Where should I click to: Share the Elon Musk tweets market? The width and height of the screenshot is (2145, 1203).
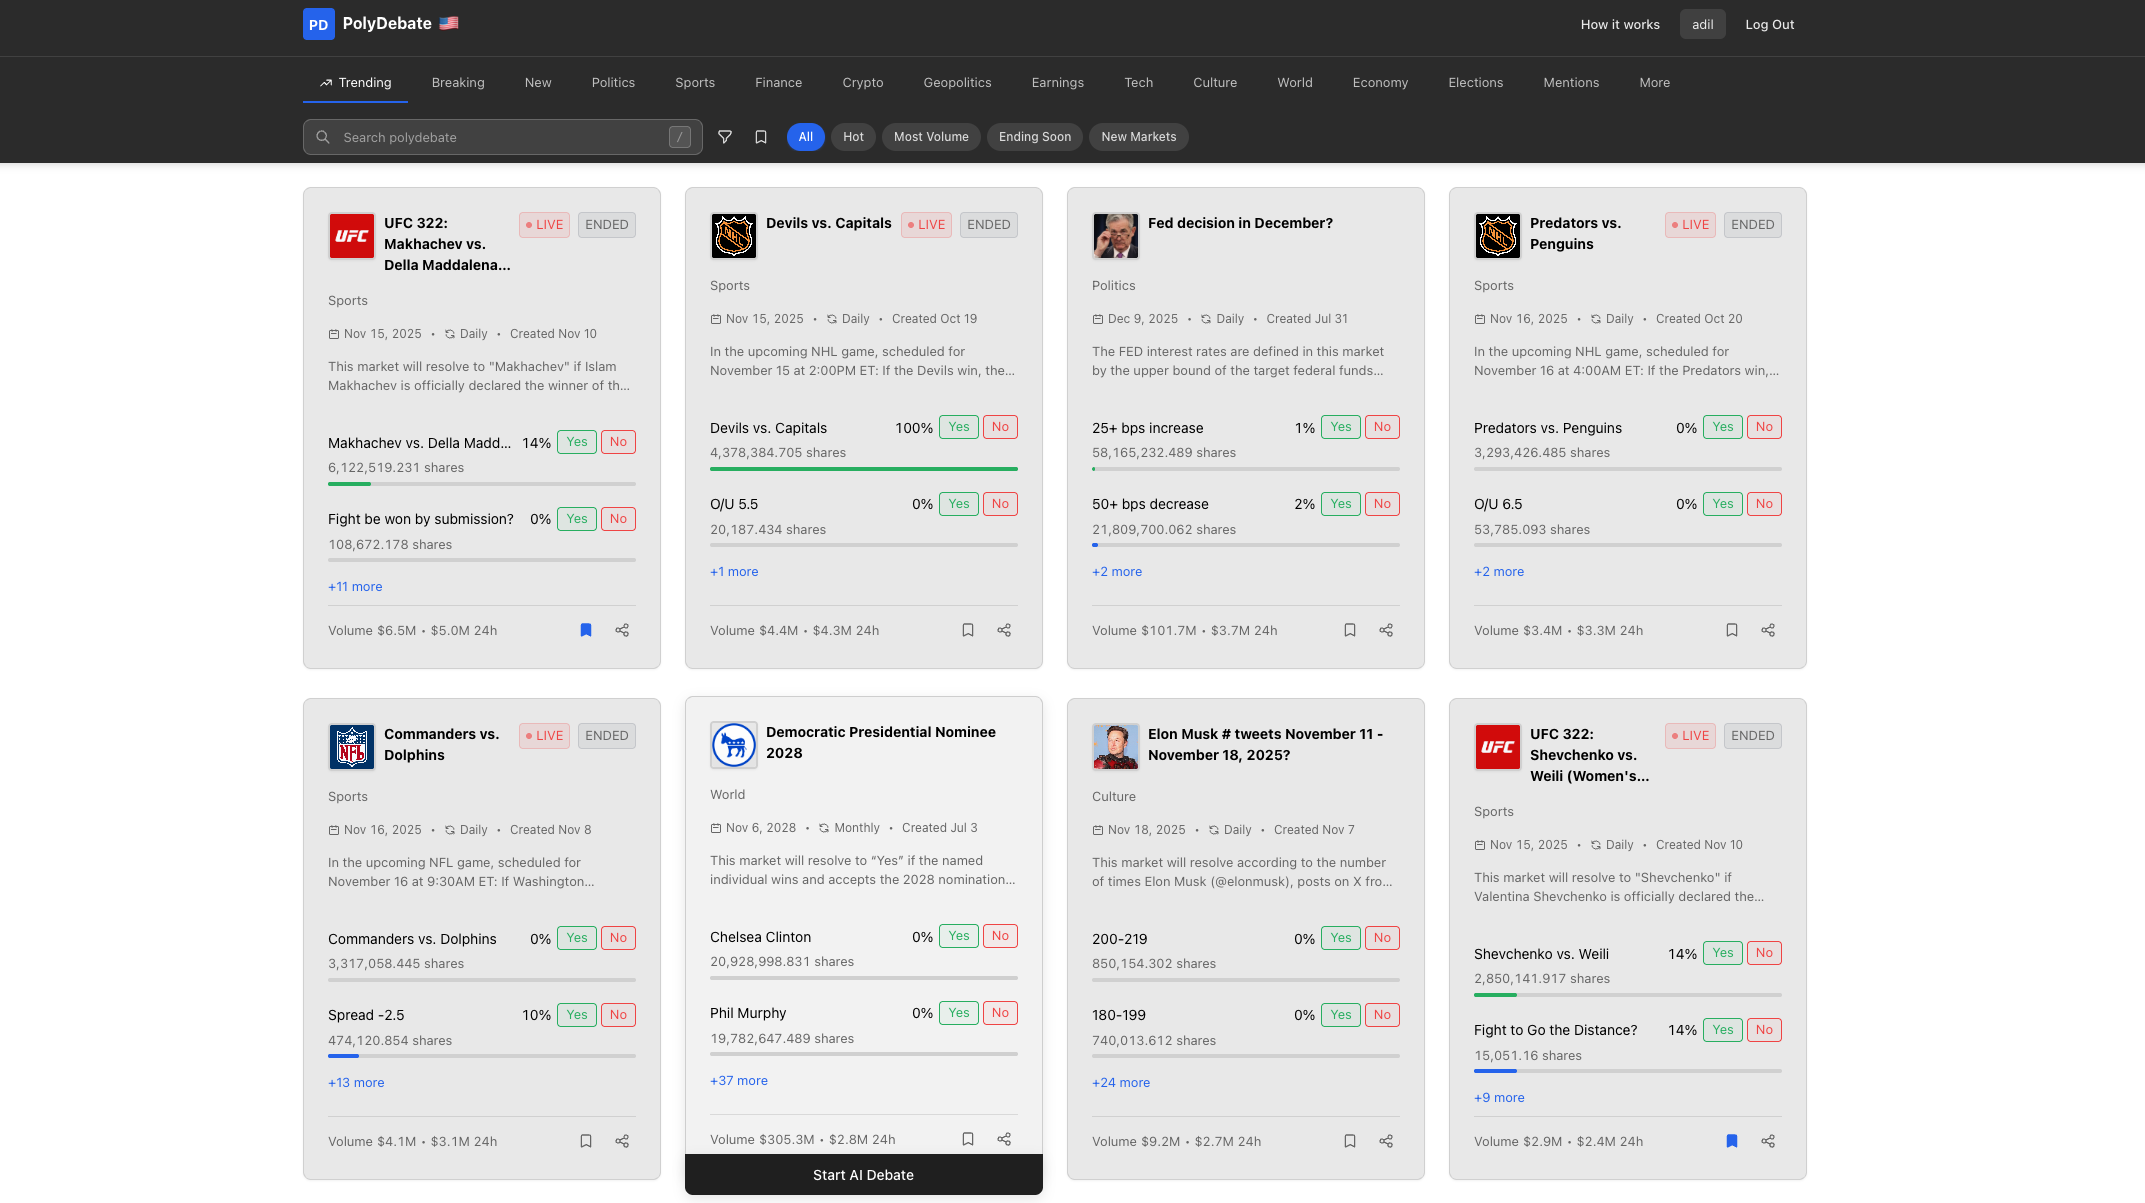[1386, 1141]
